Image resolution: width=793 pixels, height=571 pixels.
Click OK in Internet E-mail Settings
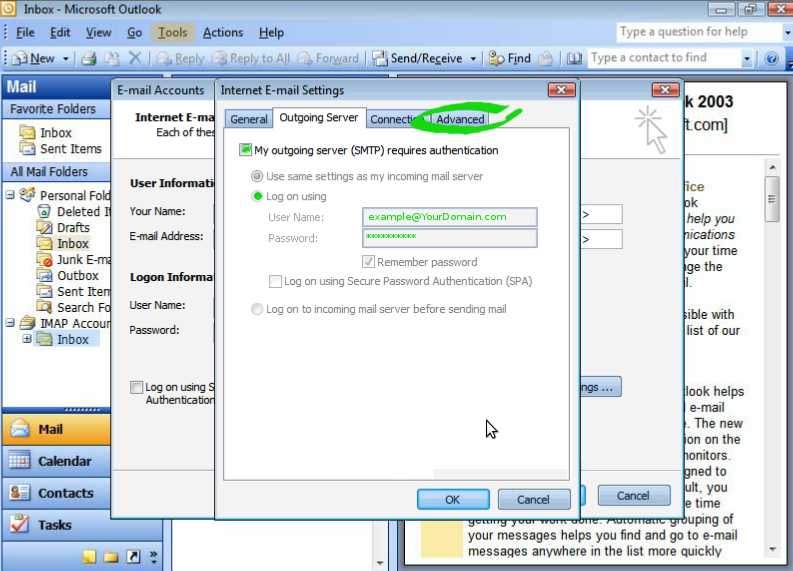coord(453,500)
